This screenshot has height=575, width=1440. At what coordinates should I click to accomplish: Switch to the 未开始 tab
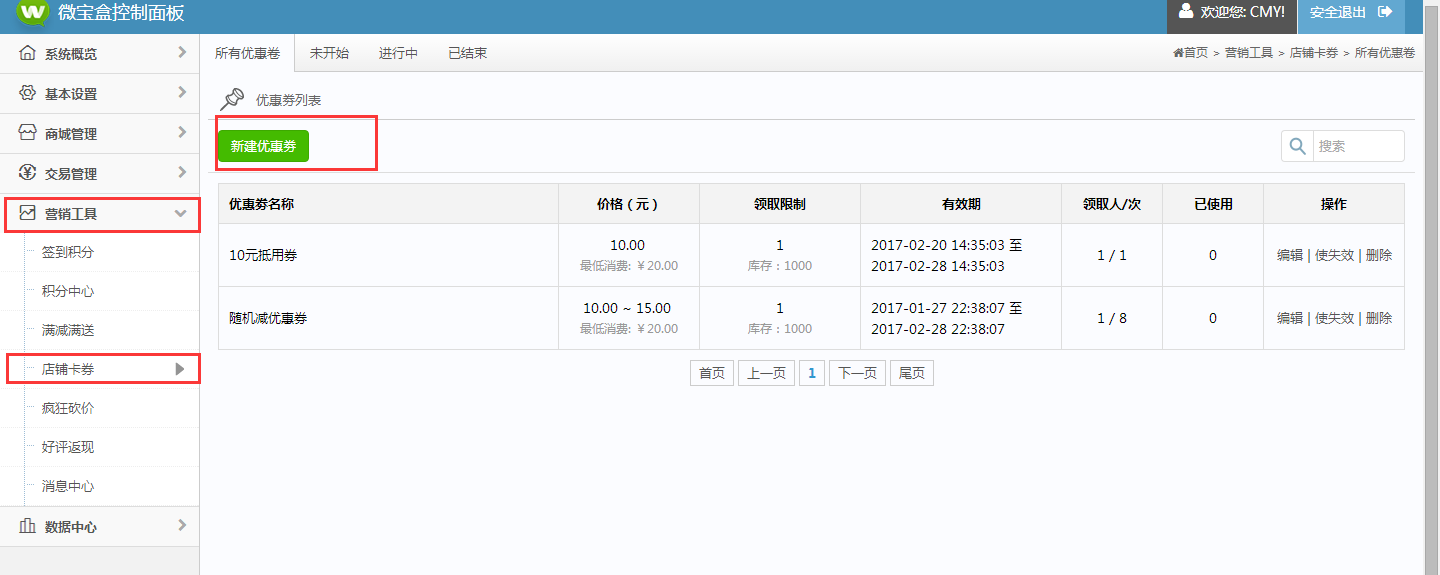329,53
